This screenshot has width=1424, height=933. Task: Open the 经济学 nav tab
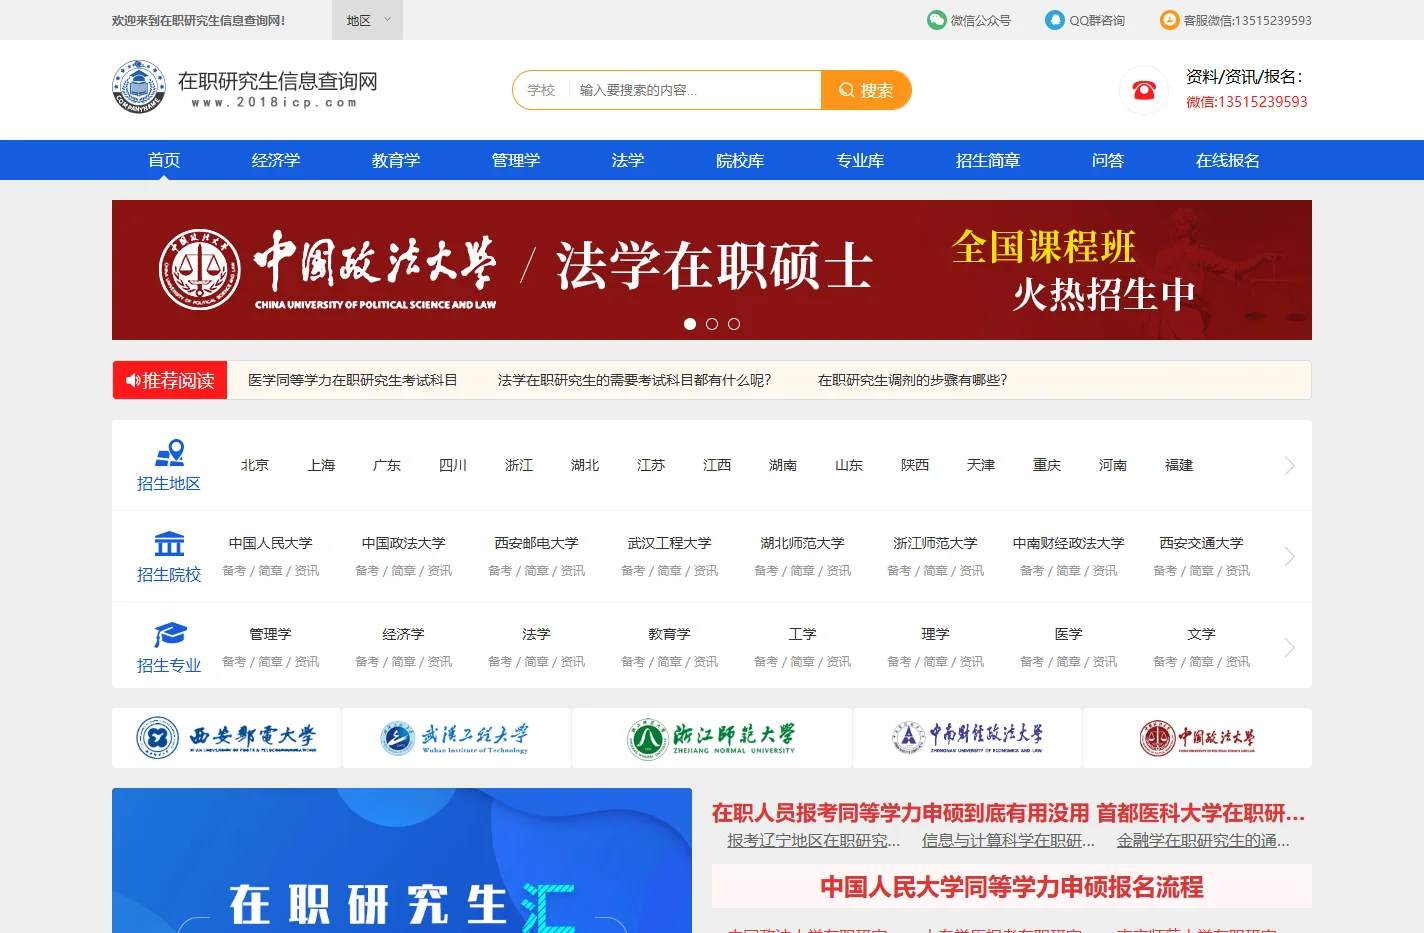(276, 160)
